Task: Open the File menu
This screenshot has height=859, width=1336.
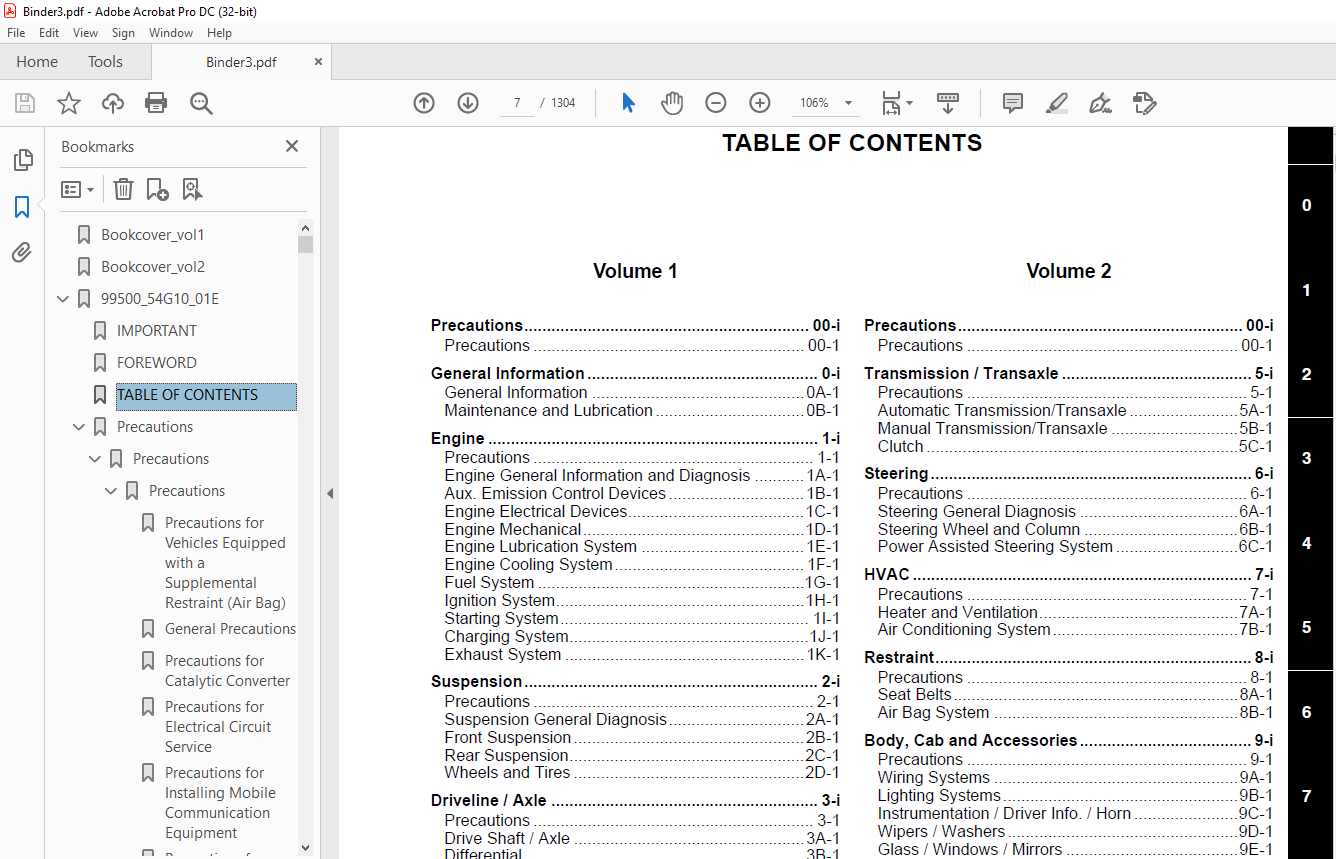Action: (x=16, y=33)
